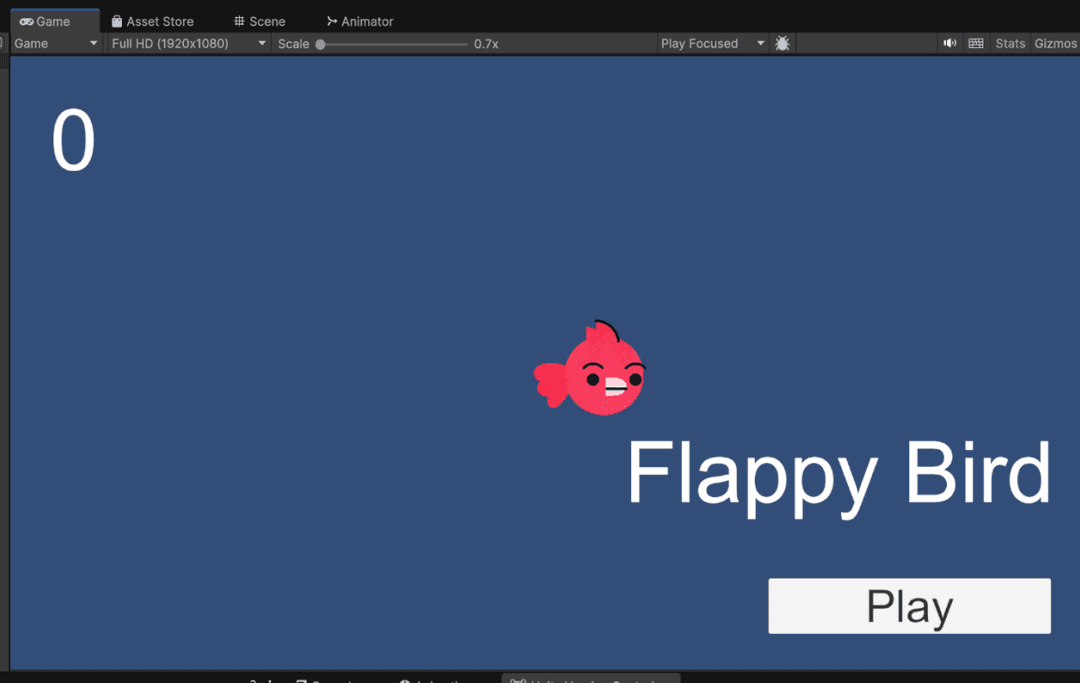The width and height of the screenshot is (1080, 683).
Task: Toggle the Stats overlay
Action: point(1009,43)
